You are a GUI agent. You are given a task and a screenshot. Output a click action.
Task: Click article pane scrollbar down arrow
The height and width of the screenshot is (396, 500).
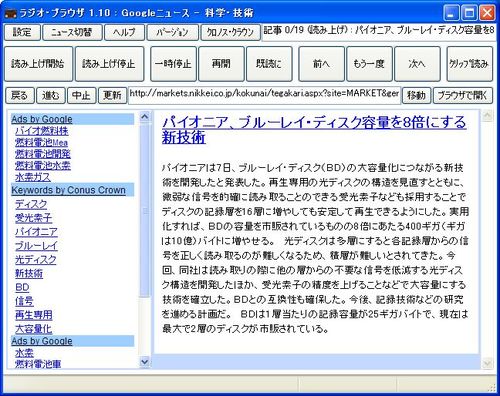tap(487, 363)
